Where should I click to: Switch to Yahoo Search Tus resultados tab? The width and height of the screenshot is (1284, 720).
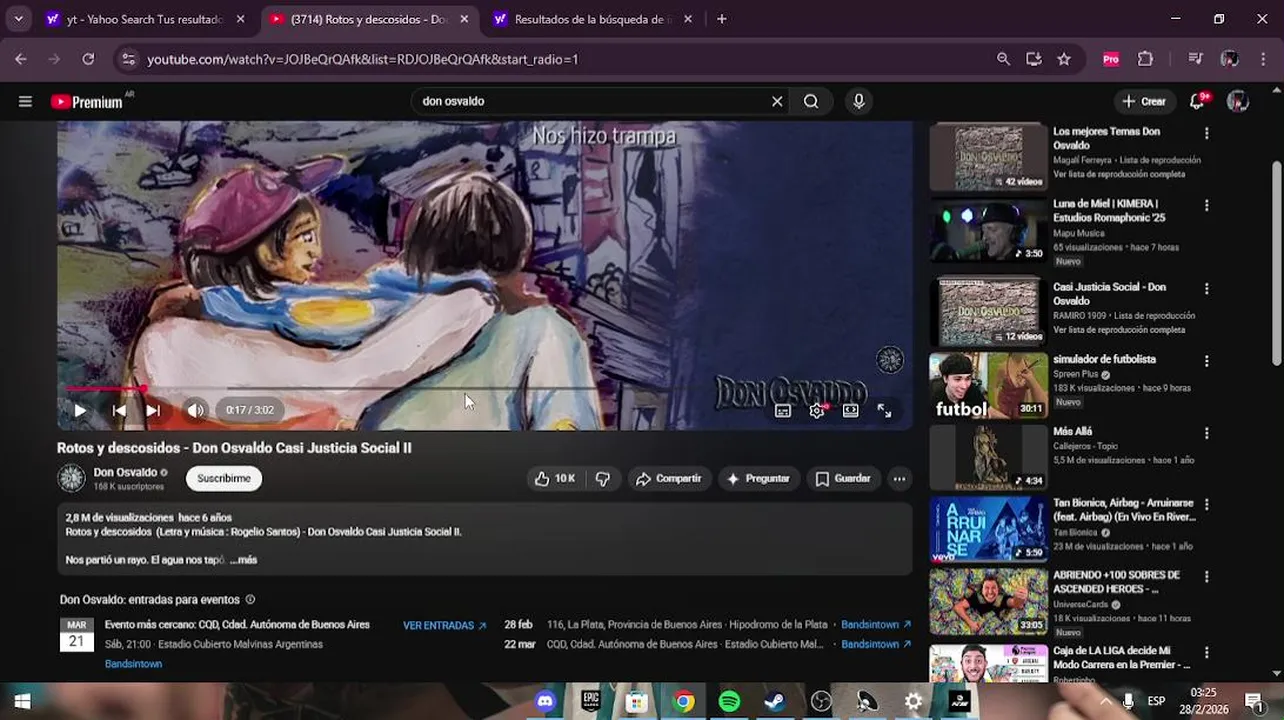tap(146, 19)
